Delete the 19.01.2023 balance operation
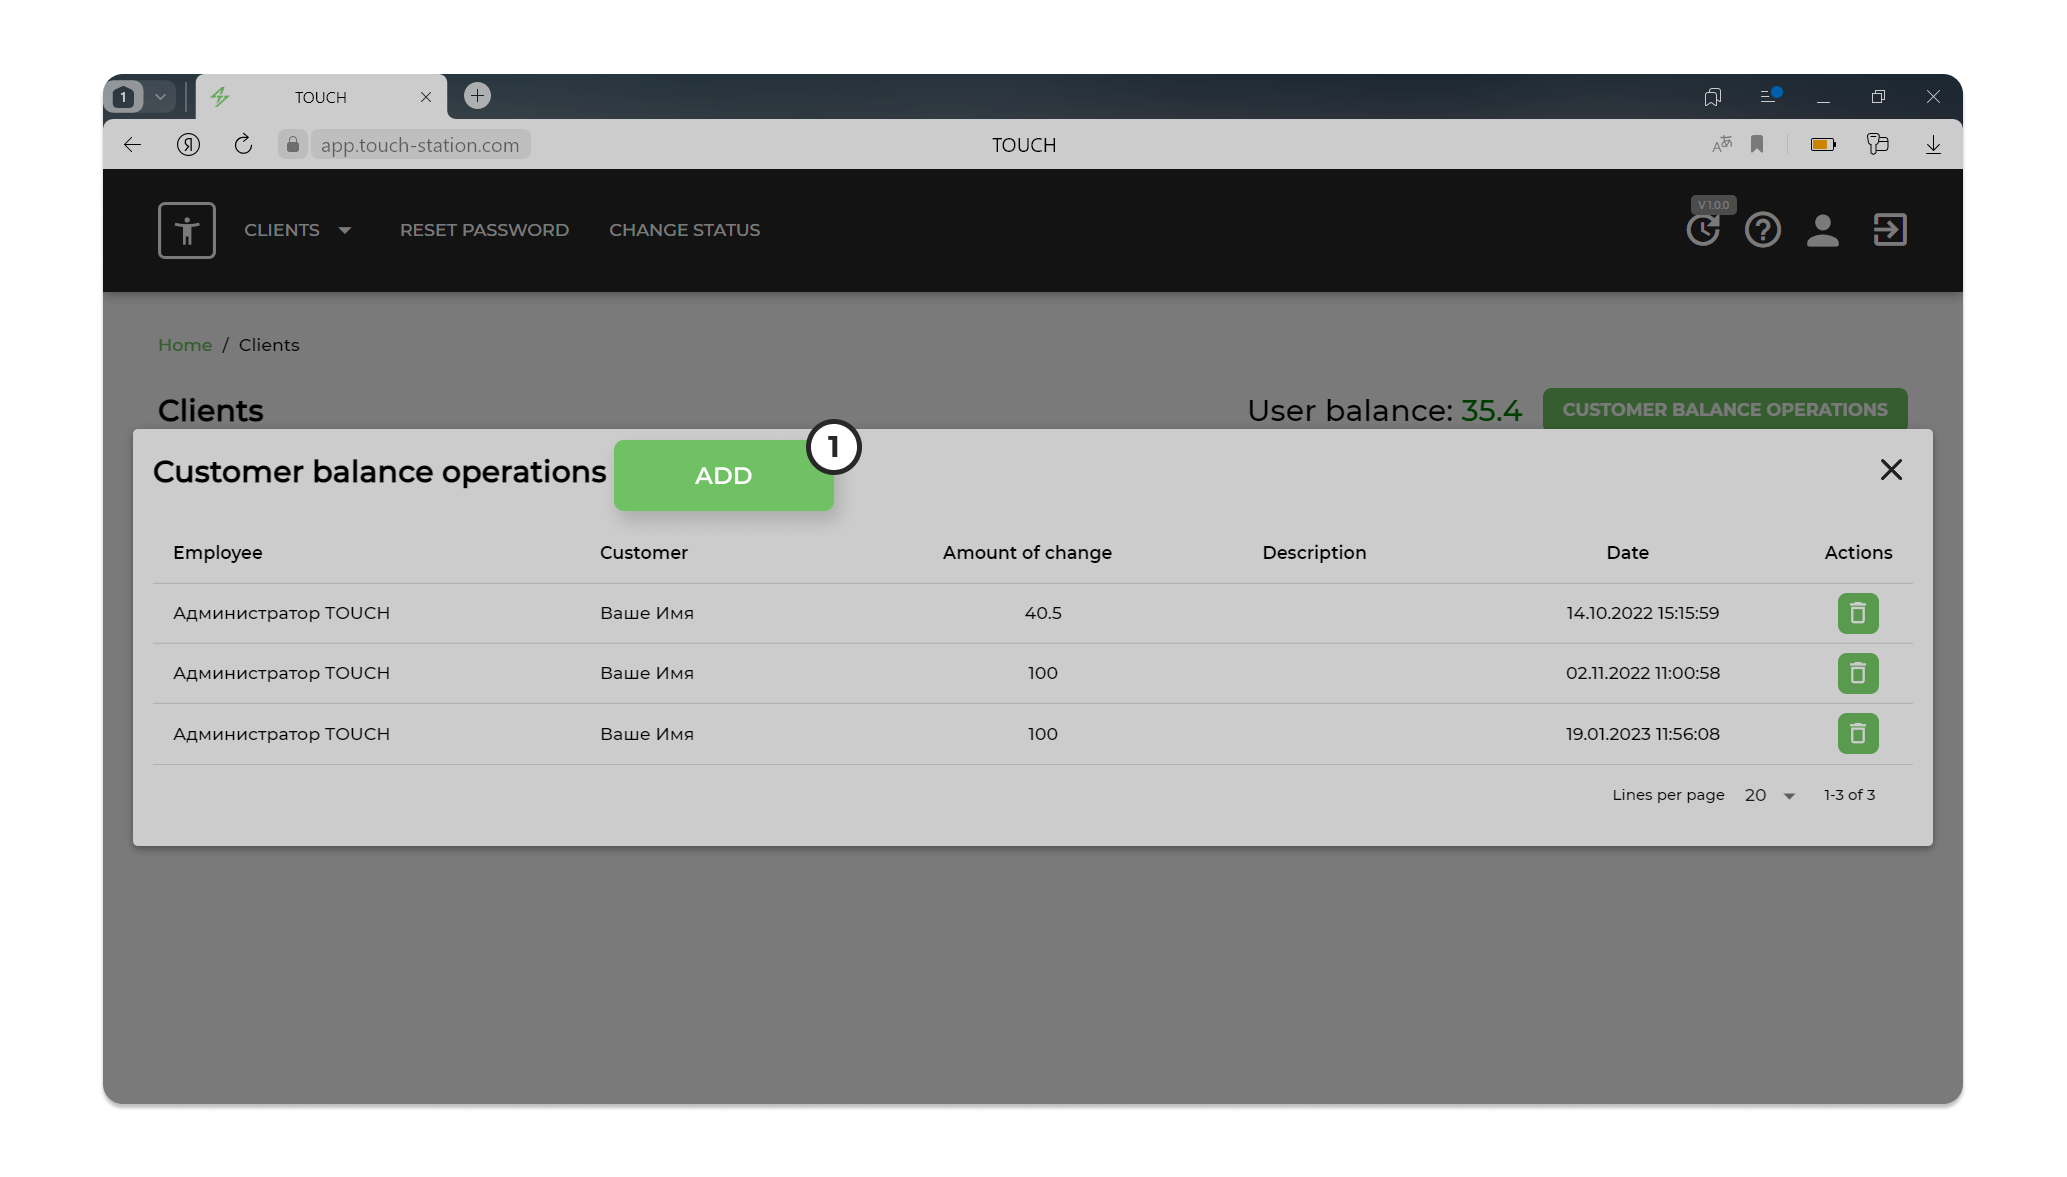 pos(1858,734)
